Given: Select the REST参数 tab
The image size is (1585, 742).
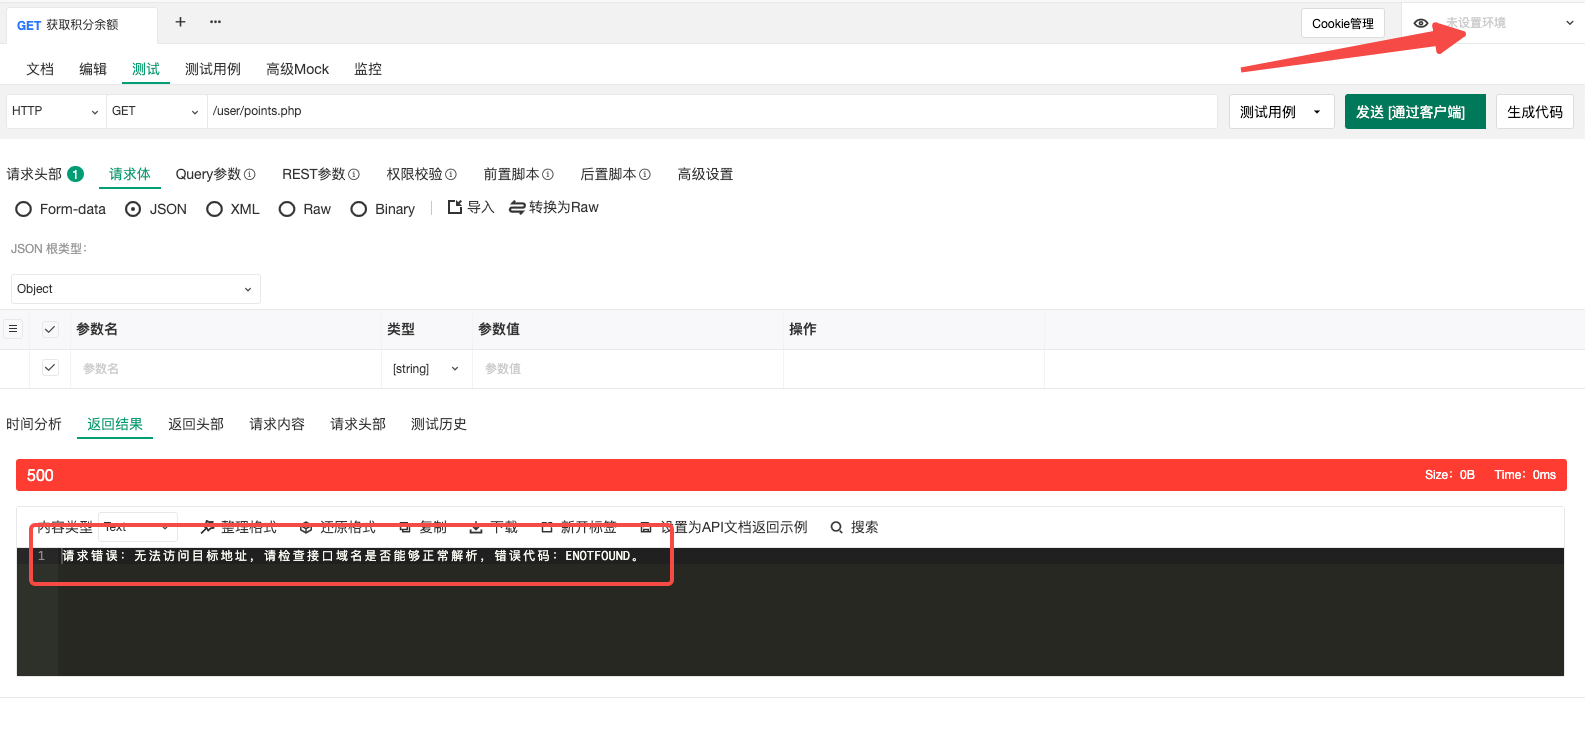Looking at the screenshot, I should [313, 174].
